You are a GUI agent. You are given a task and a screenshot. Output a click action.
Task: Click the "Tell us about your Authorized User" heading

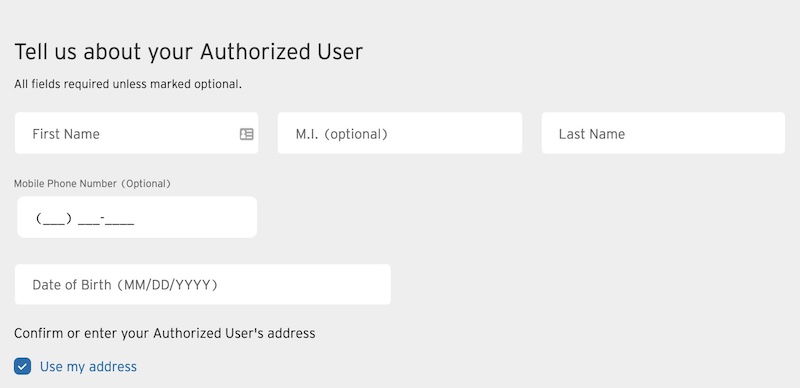click(x=188, y=52)
